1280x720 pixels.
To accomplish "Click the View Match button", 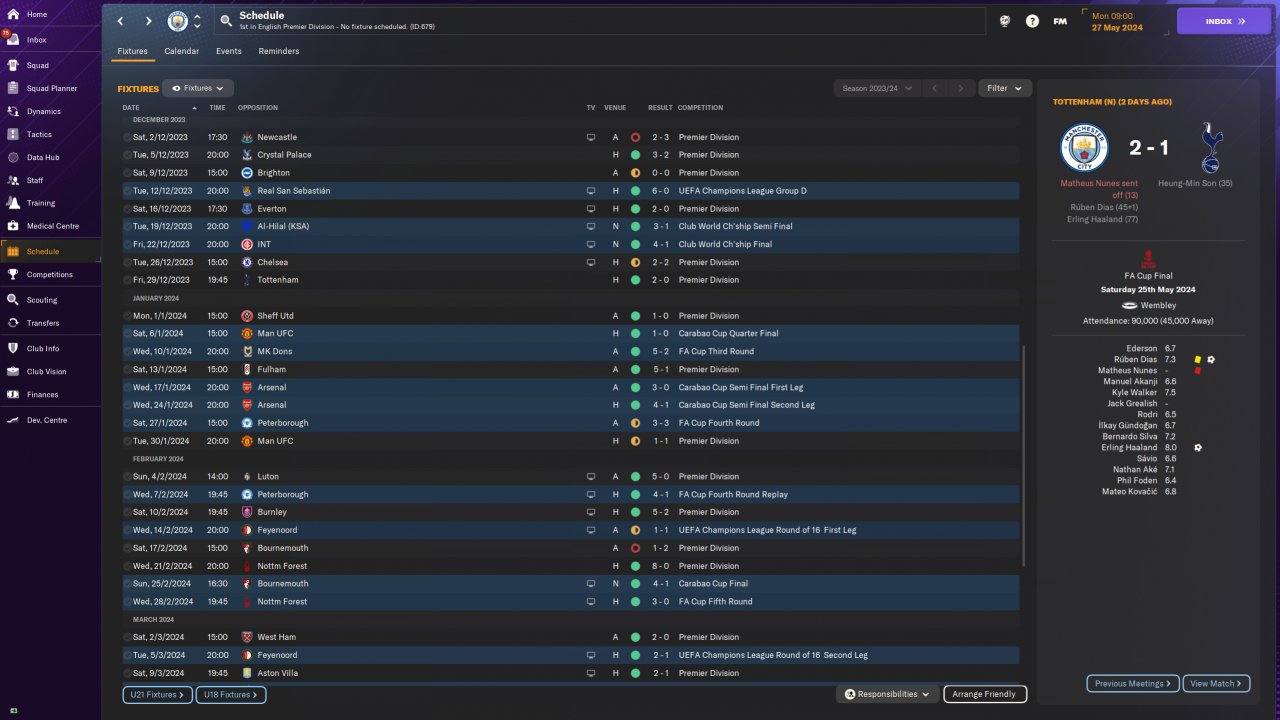I will (x=1217, y=684).
